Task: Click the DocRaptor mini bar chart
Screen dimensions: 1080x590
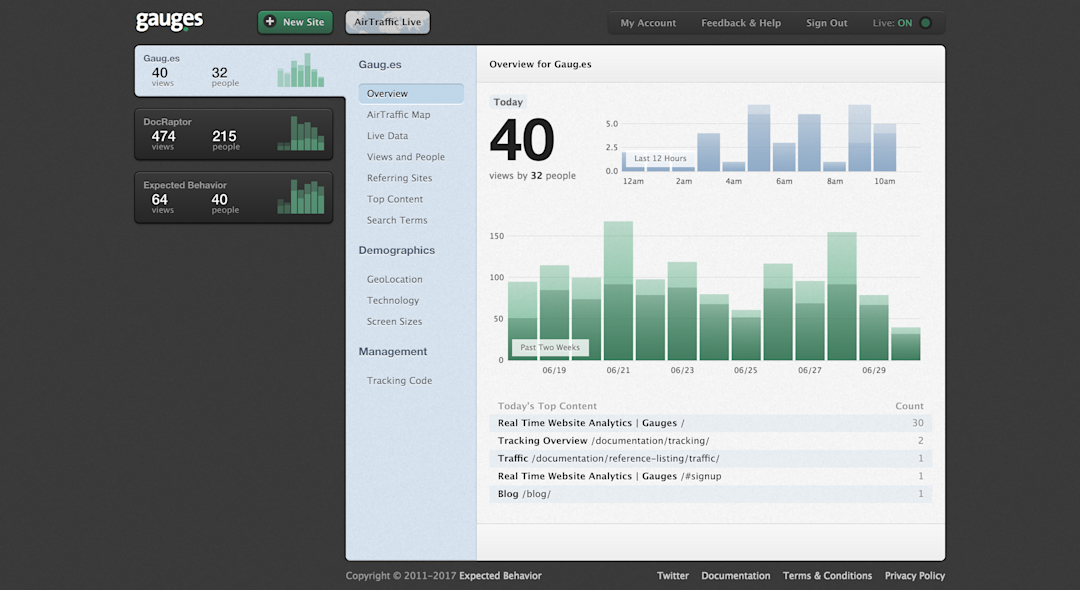Action: point(300,134)
